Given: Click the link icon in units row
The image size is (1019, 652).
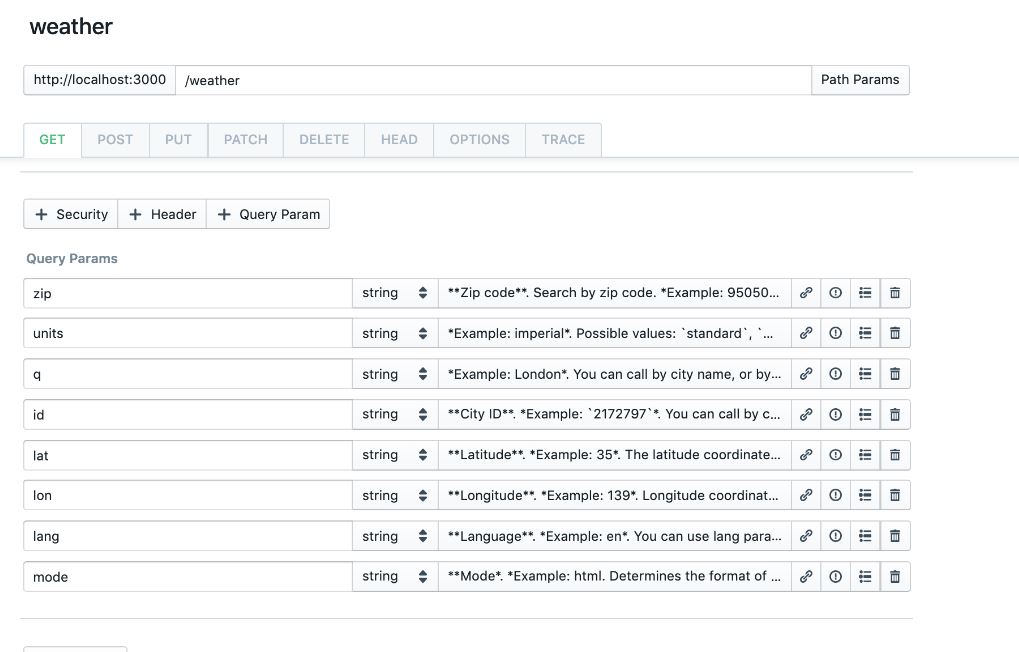Looking at the screenshot, I should (x=806, y=333).
